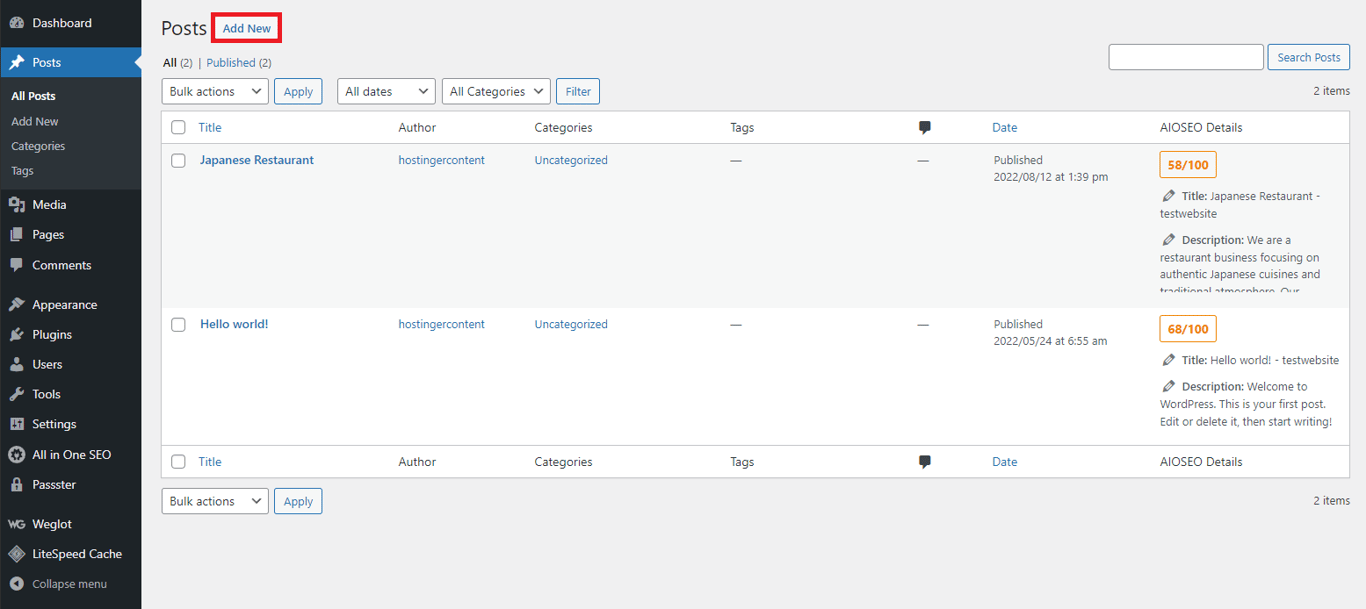The image size is (1366, 609).
Task: Open the Bulk actions dropdown
Action: [x=214, y=91]
